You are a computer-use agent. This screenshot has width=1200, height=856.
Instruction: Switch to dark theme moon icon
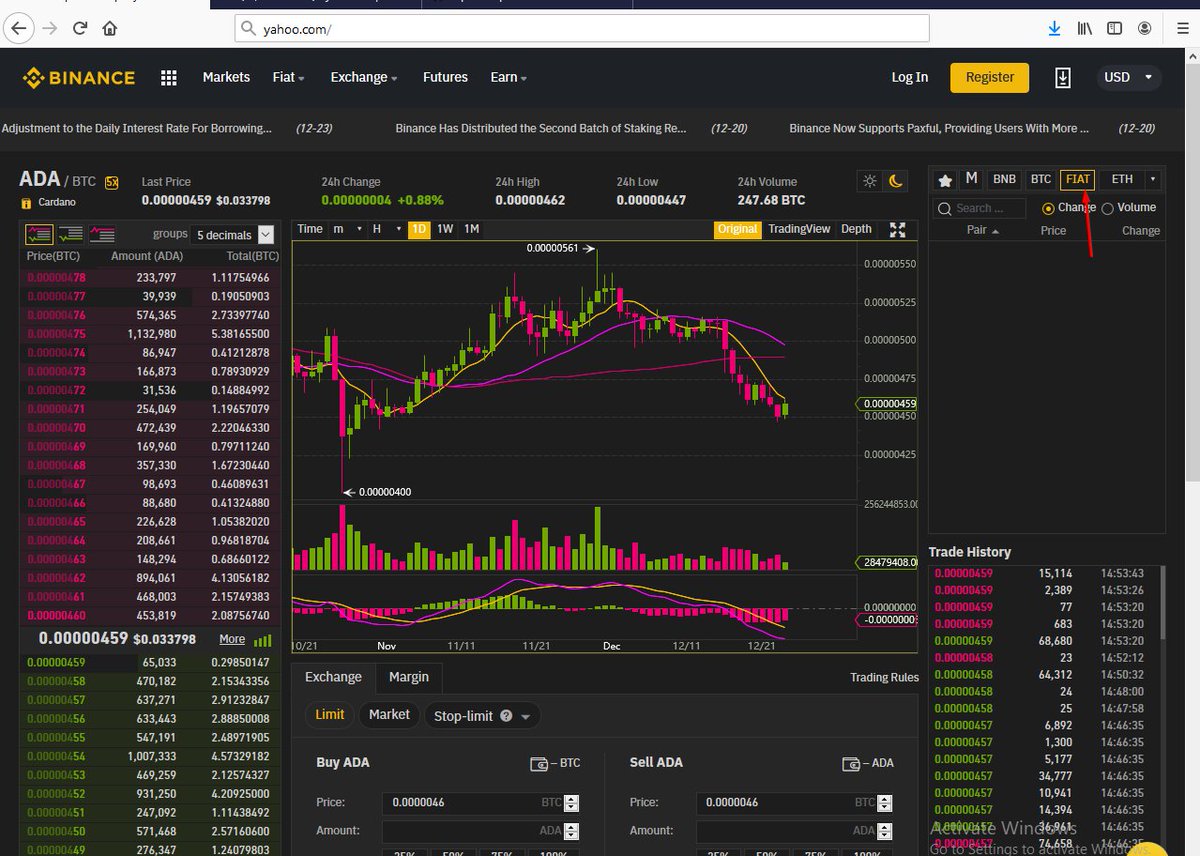coord(896,181)
